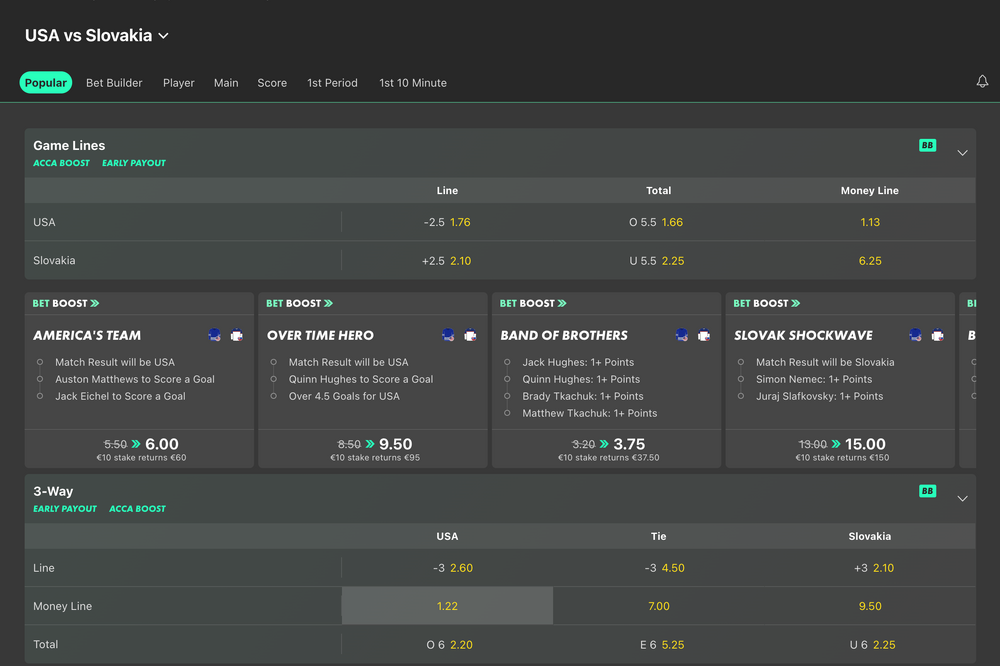Screen dimensions: 1000x666
Task: Click 'Auston Matthews to Score a Goal' text
Action: pos(135,379)
